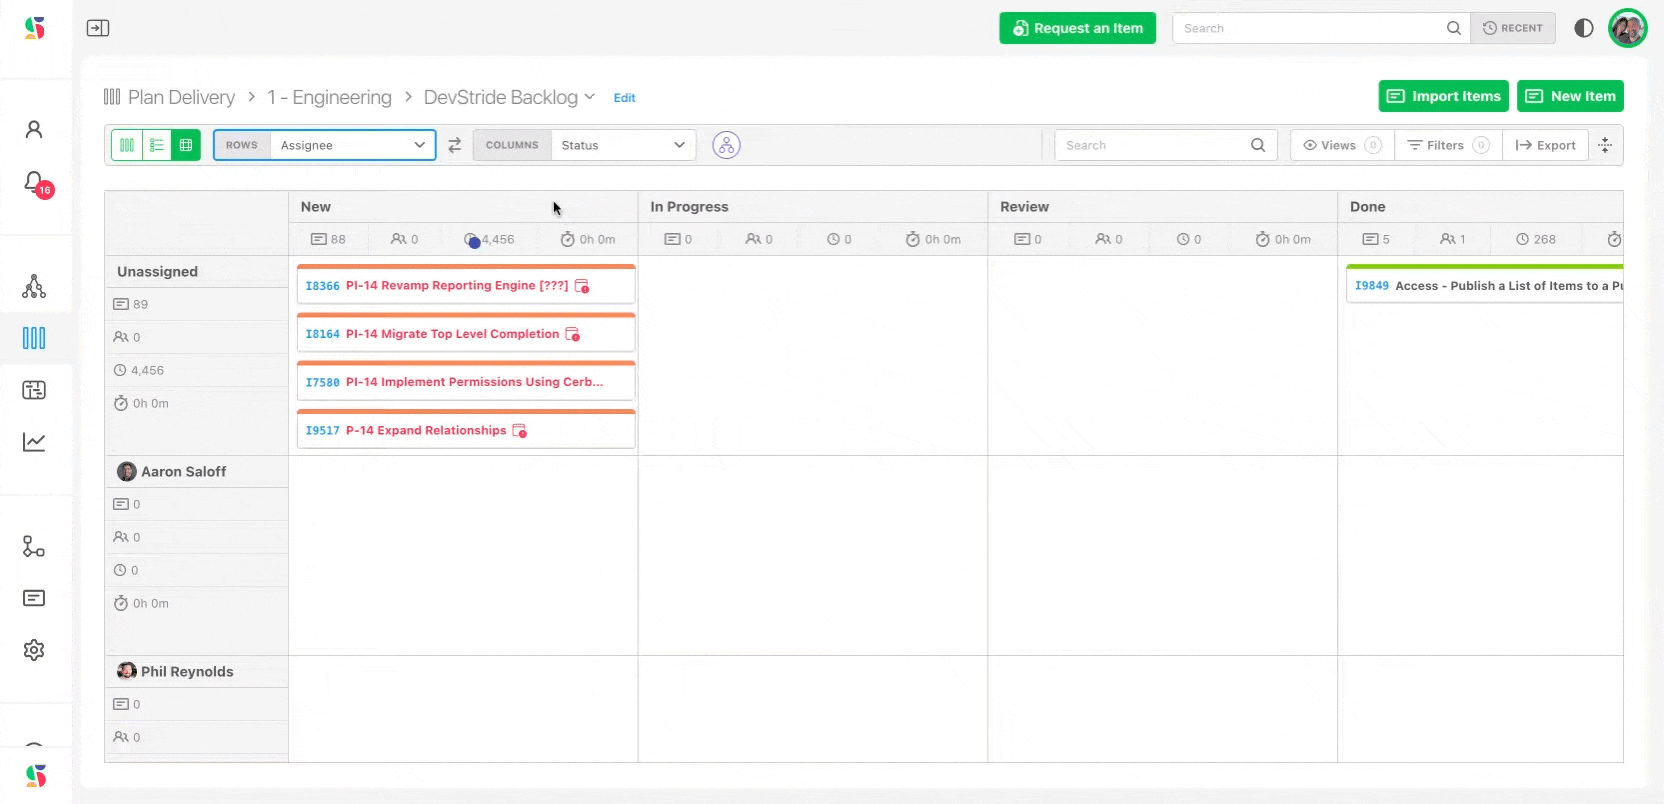The height and width of the screenshot is (804, 1664).
Task: Switch to the list view layout
Action: point(157,145)
